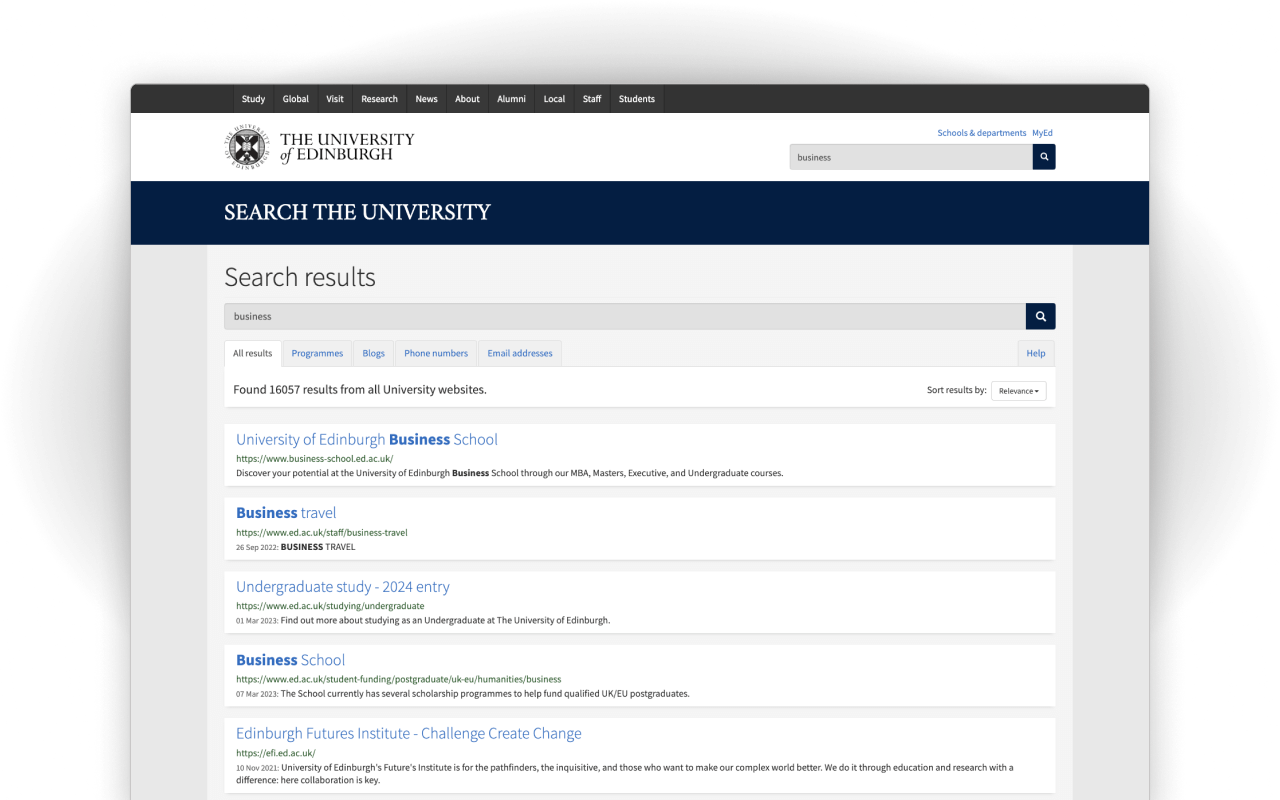Open the About nav item
1280x800 pixels.
(467, 99)
